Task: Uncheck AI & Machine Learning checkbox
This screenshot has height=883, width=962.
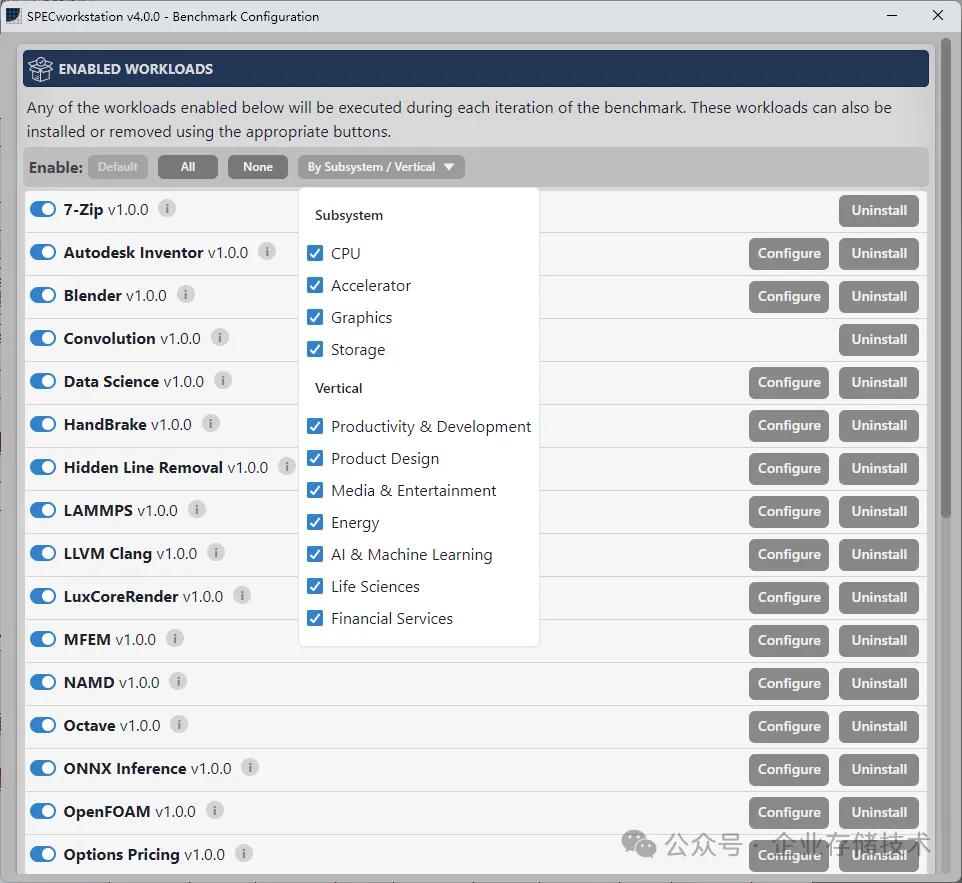Action: click(315, 555)
